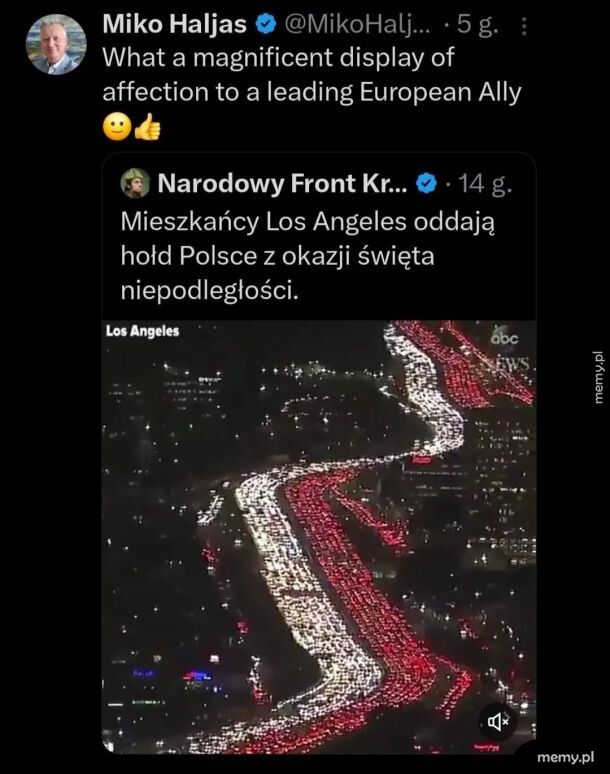Click Miko Haljas's blue verified badge

pos(266,25)
